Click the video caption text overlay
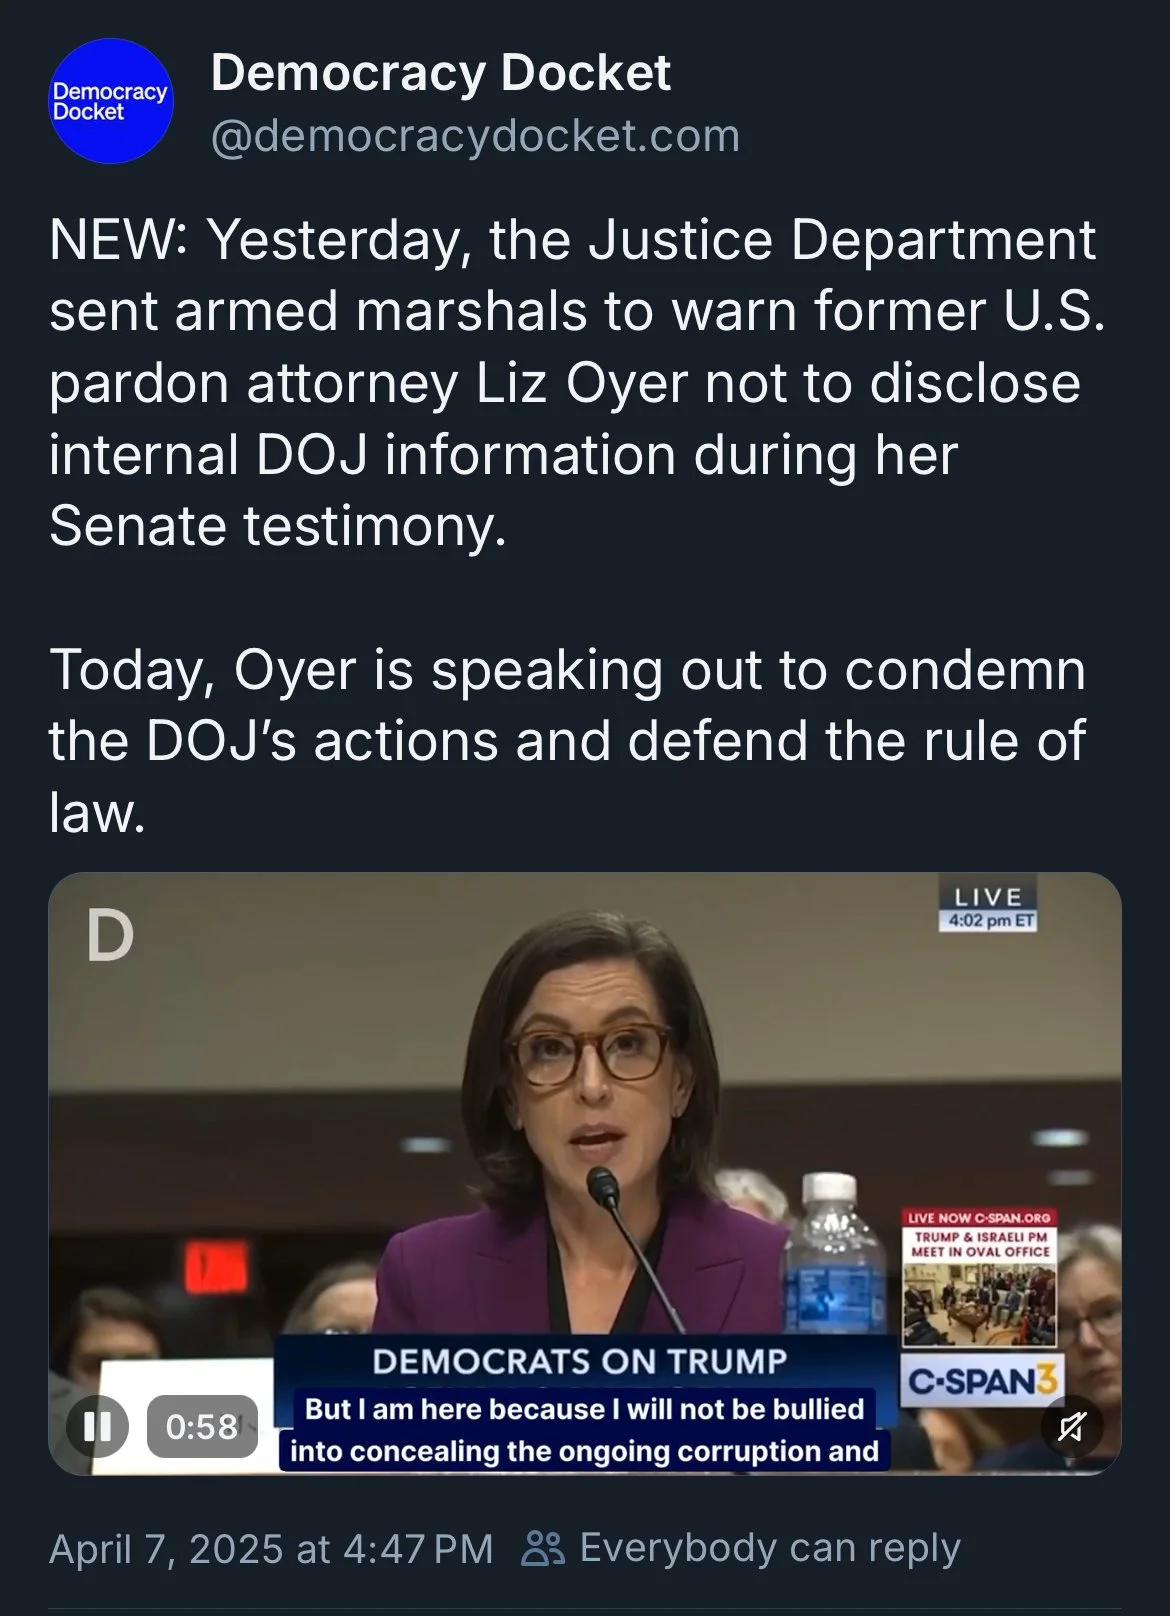Image resolution: width=1170 pixels, height=1616 pixels. coord(585,1430)
